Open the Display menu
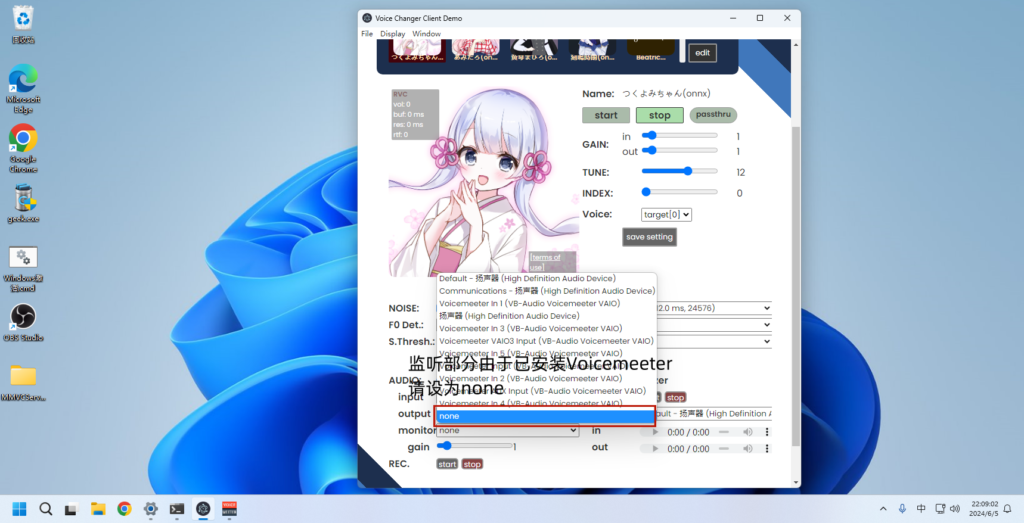Screen dimensions: 1024x523 click(x=392, y=33)
